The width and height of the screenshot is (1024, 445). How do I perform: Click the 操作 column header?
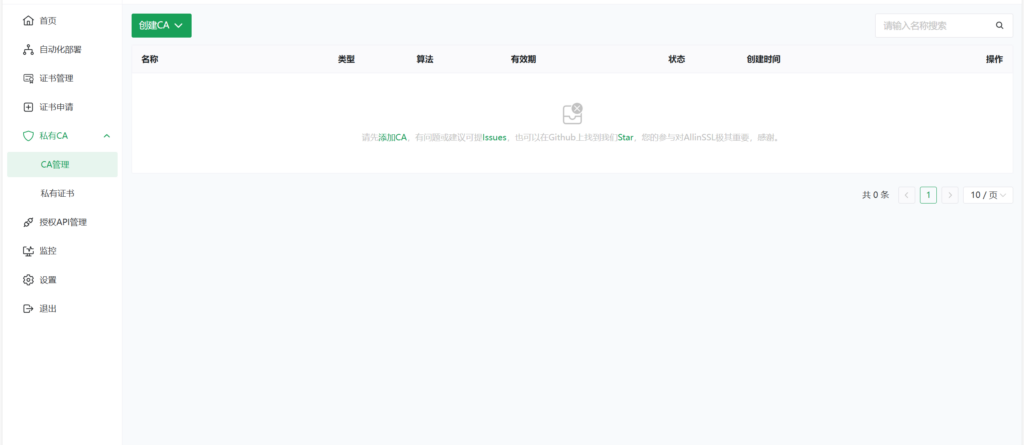pyautogui.click(x=994, y=59)
